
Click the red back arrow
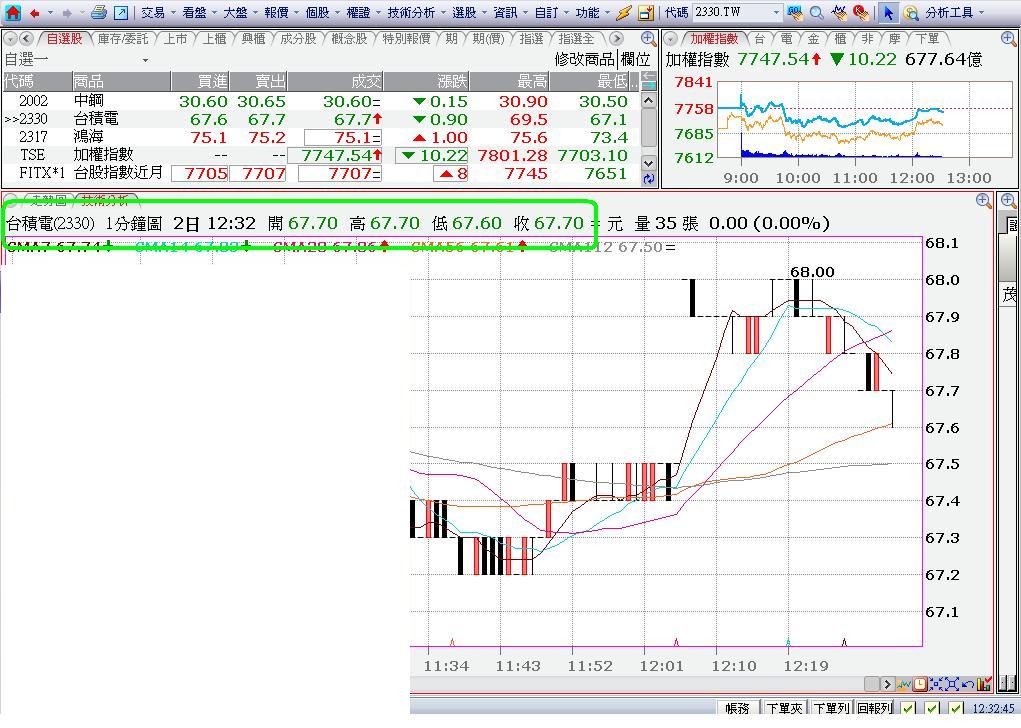(35, 12)
